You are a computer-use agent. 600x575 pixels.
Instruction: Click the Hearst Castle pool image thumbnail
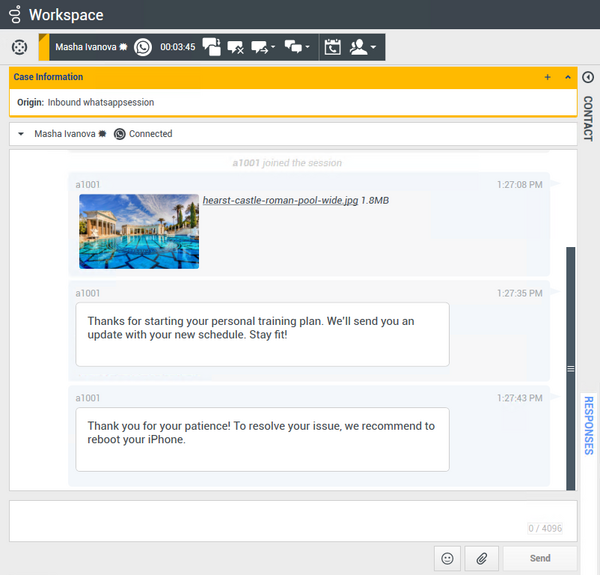pos(139,231)
